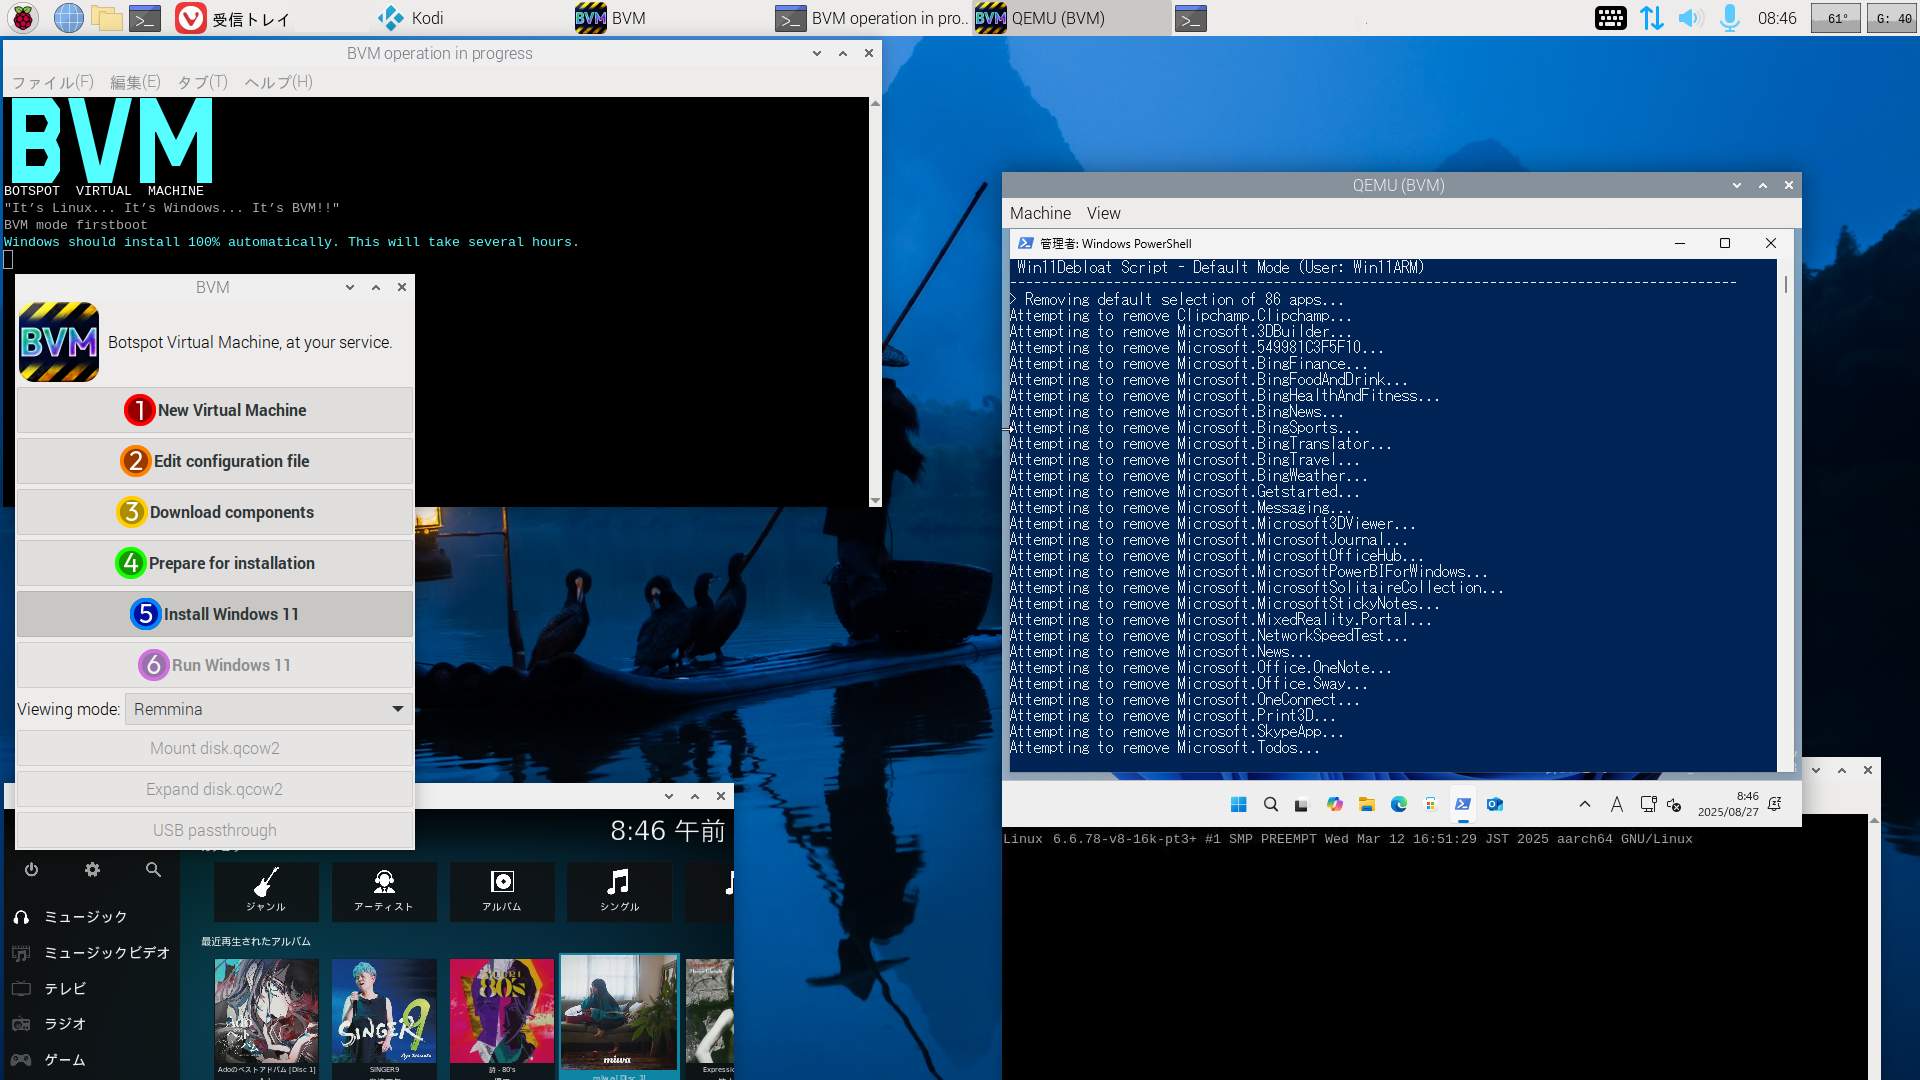Click Windows Start button in QEMU
This screenshot has height=1080, width=1920.
click(x=1238, y=805)
